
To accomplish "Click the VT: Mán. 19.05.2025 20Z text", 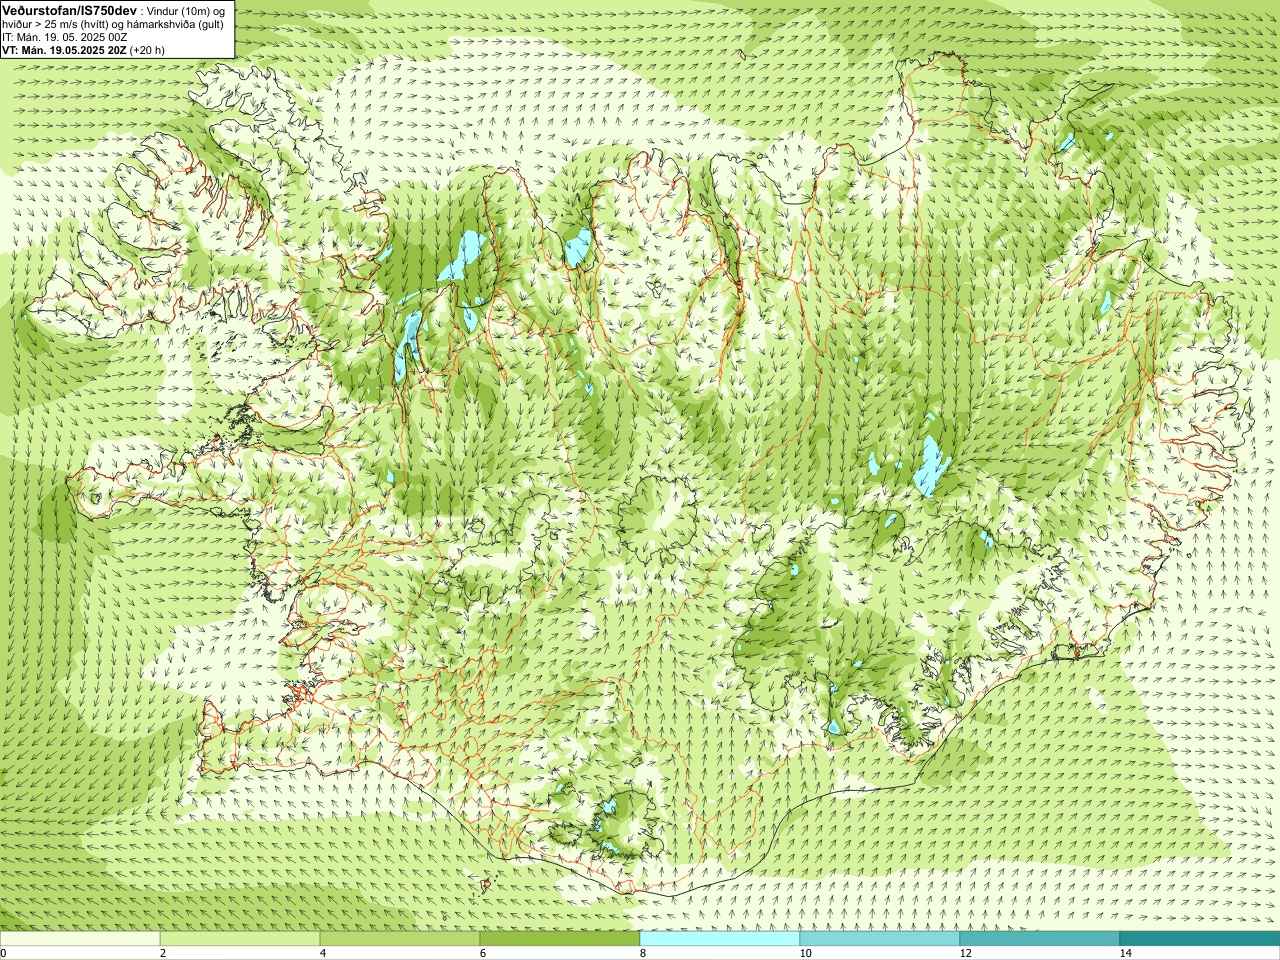I will (64, 49).
